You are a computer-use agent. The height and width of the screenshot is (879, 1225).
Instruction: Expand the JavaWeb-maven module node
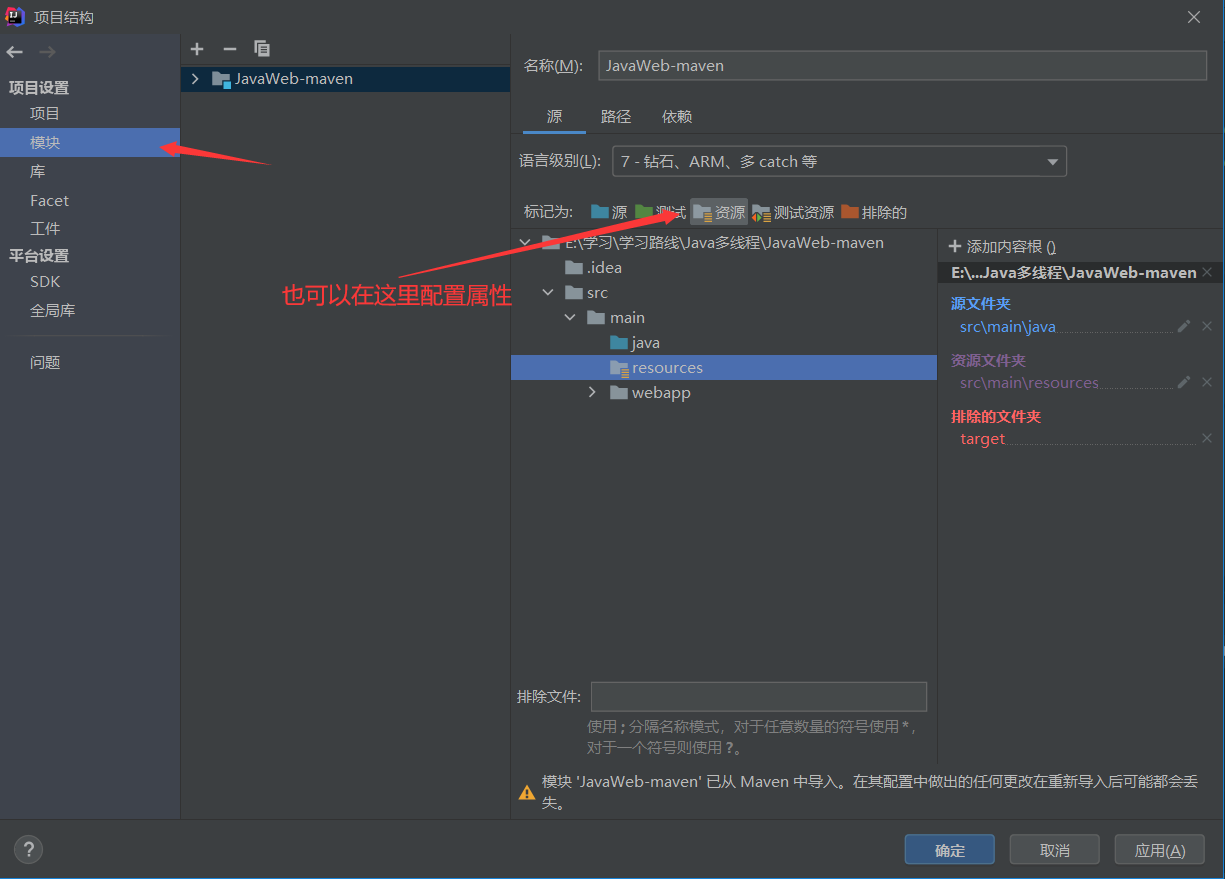195,79
